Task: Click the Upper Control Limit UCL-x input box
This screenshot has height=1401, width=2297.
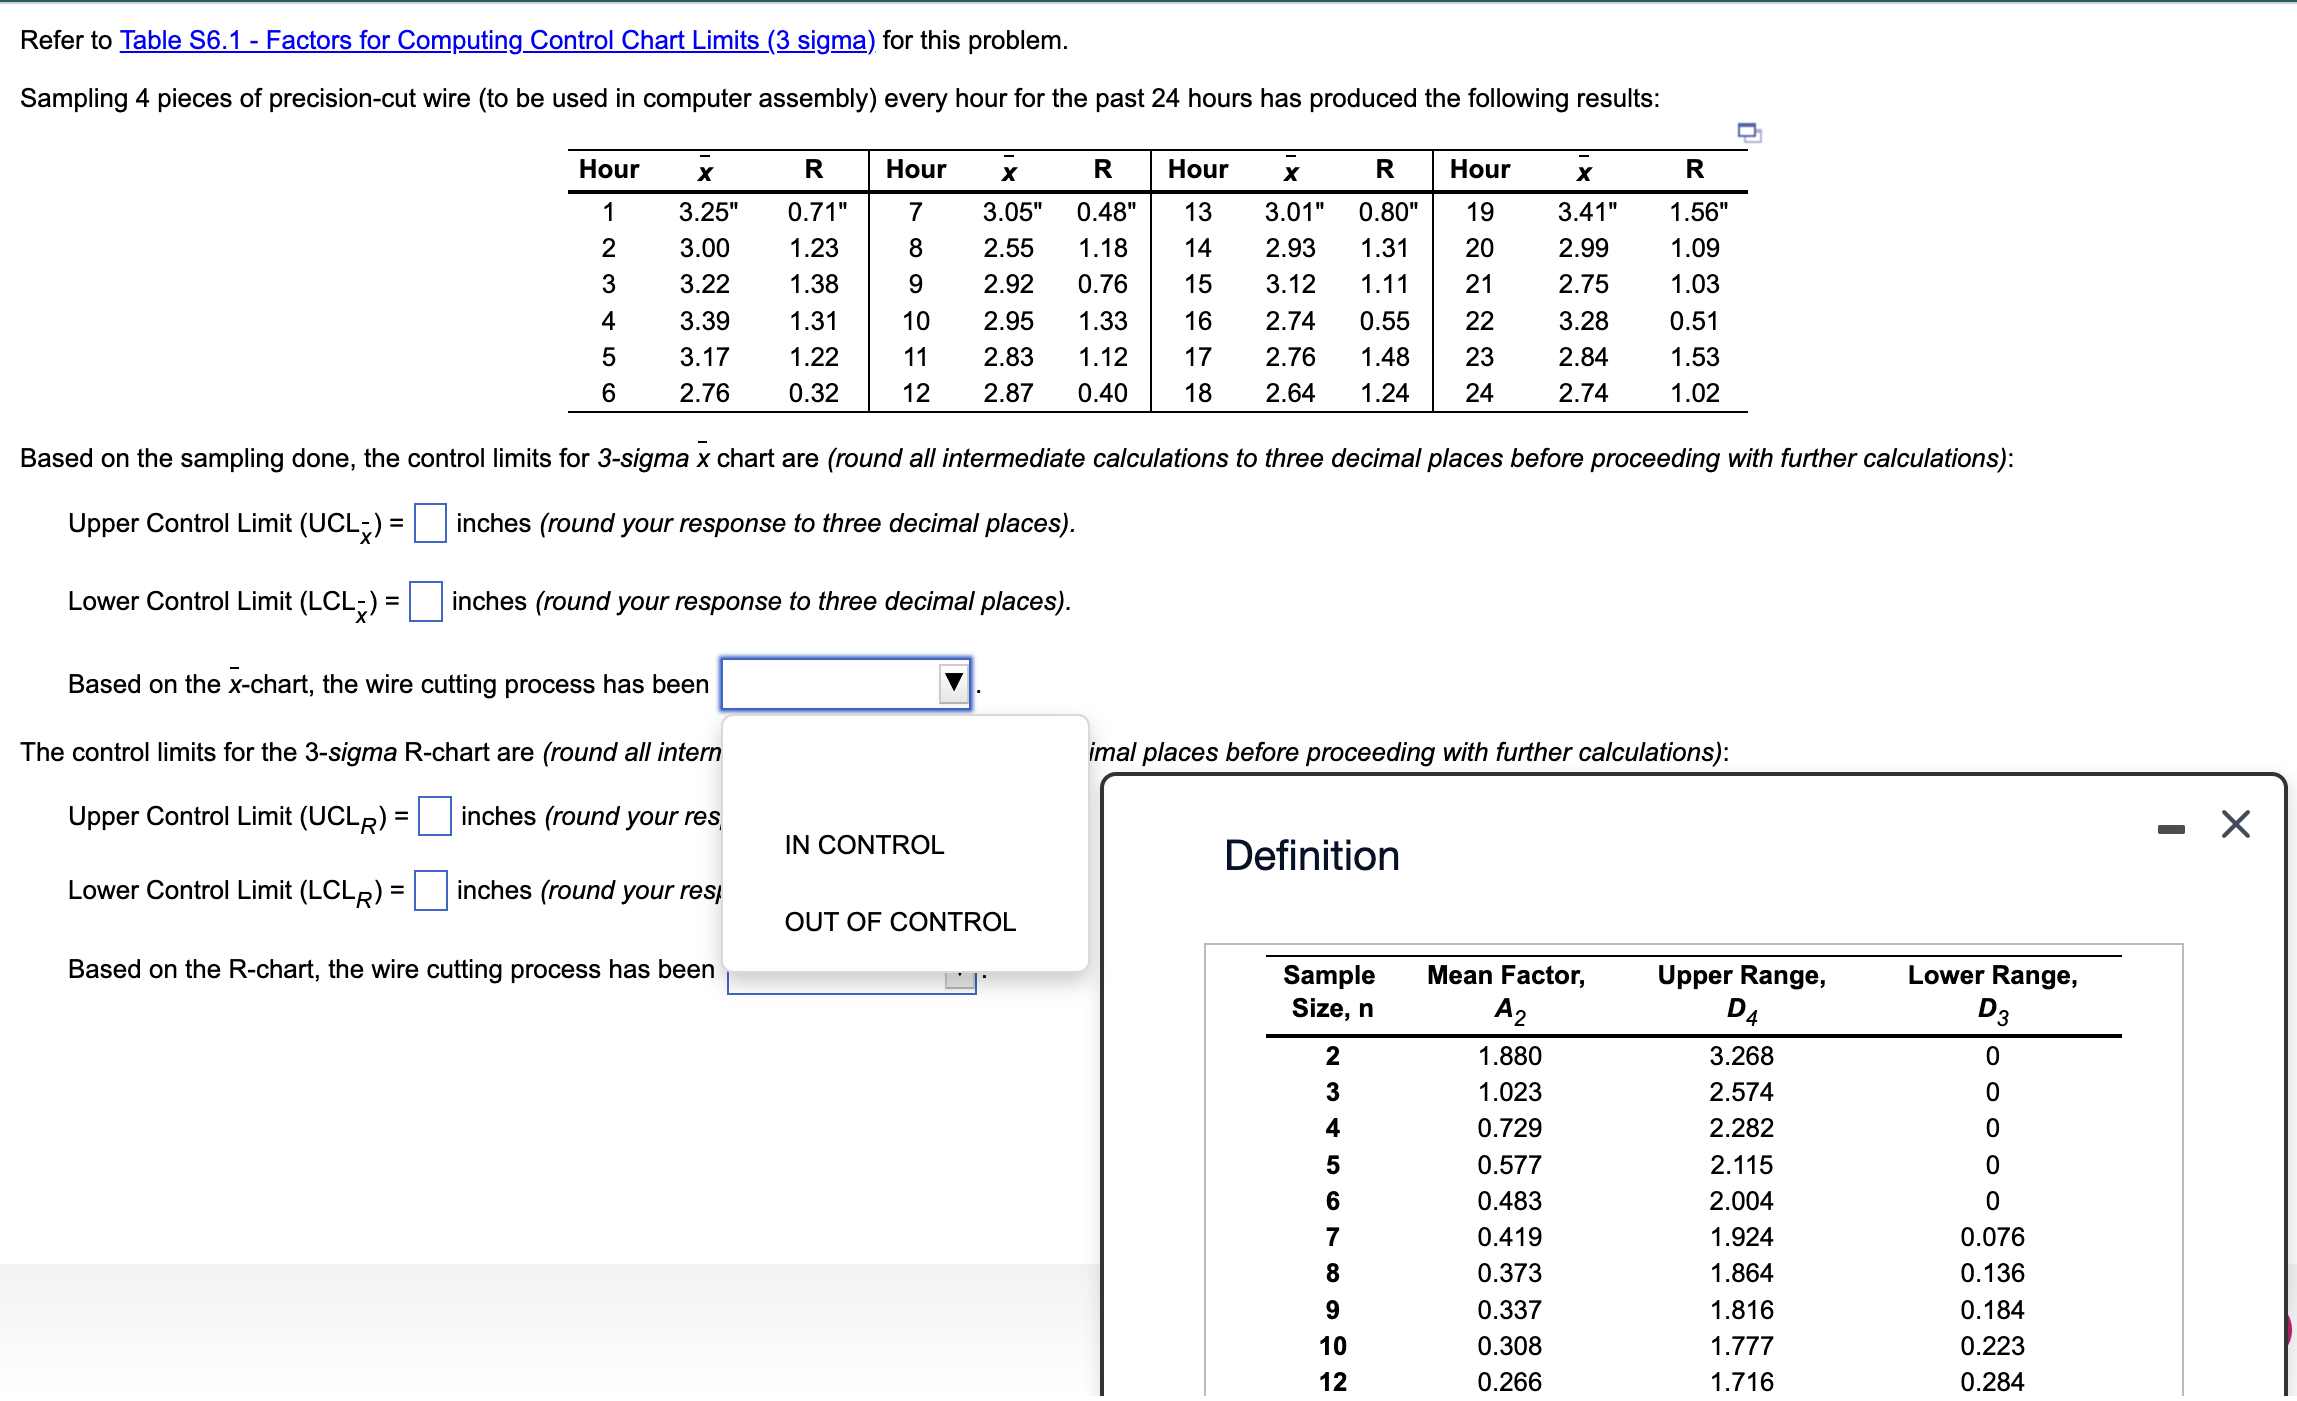Action: tap(429, 524)
